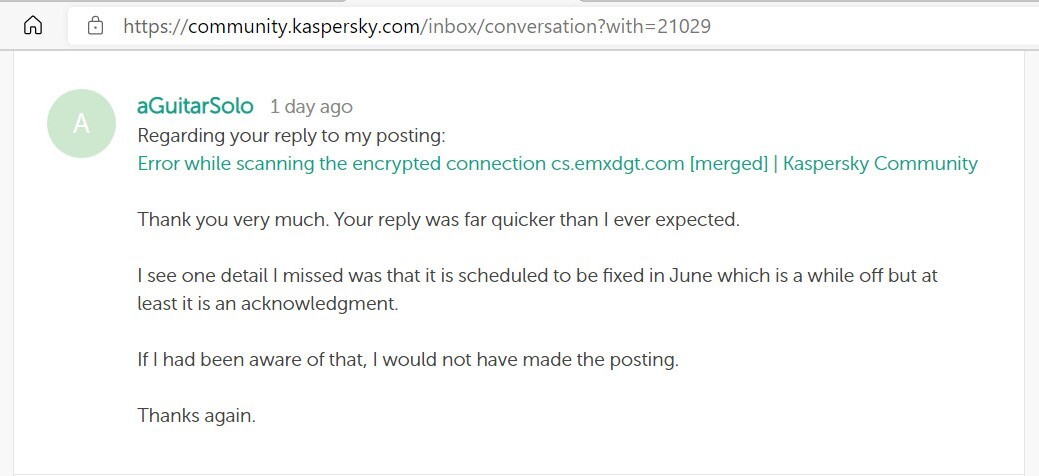Click the browser Home icon

32,25
